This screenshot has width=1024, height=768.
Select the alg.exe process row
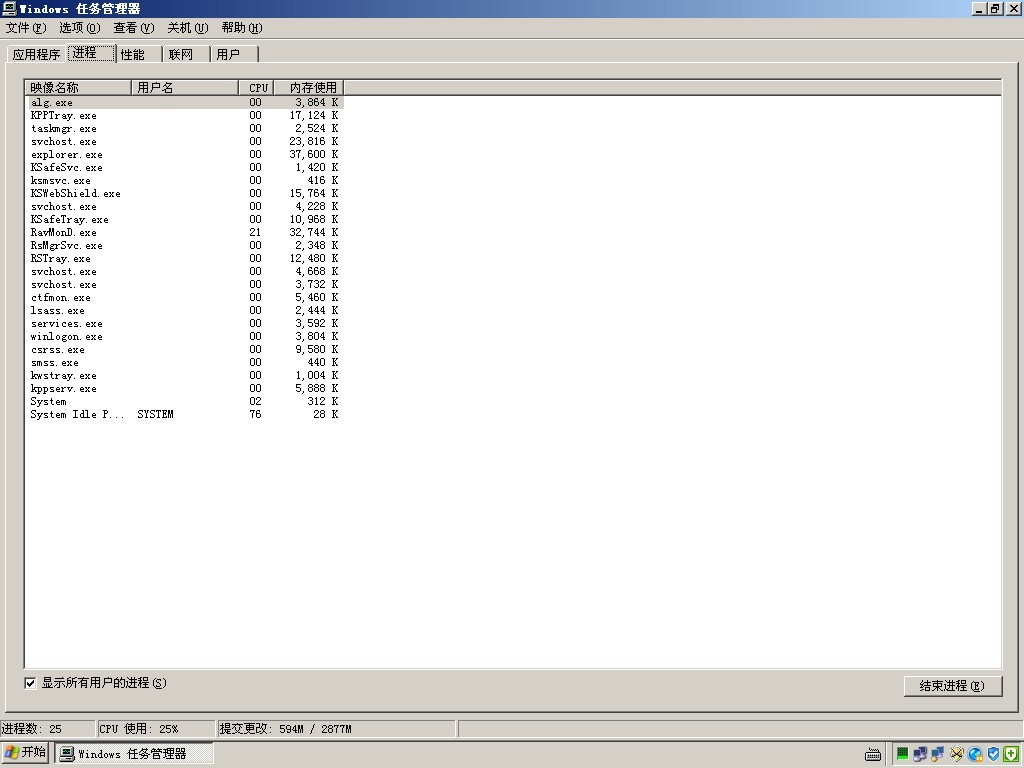pos(185,103)
